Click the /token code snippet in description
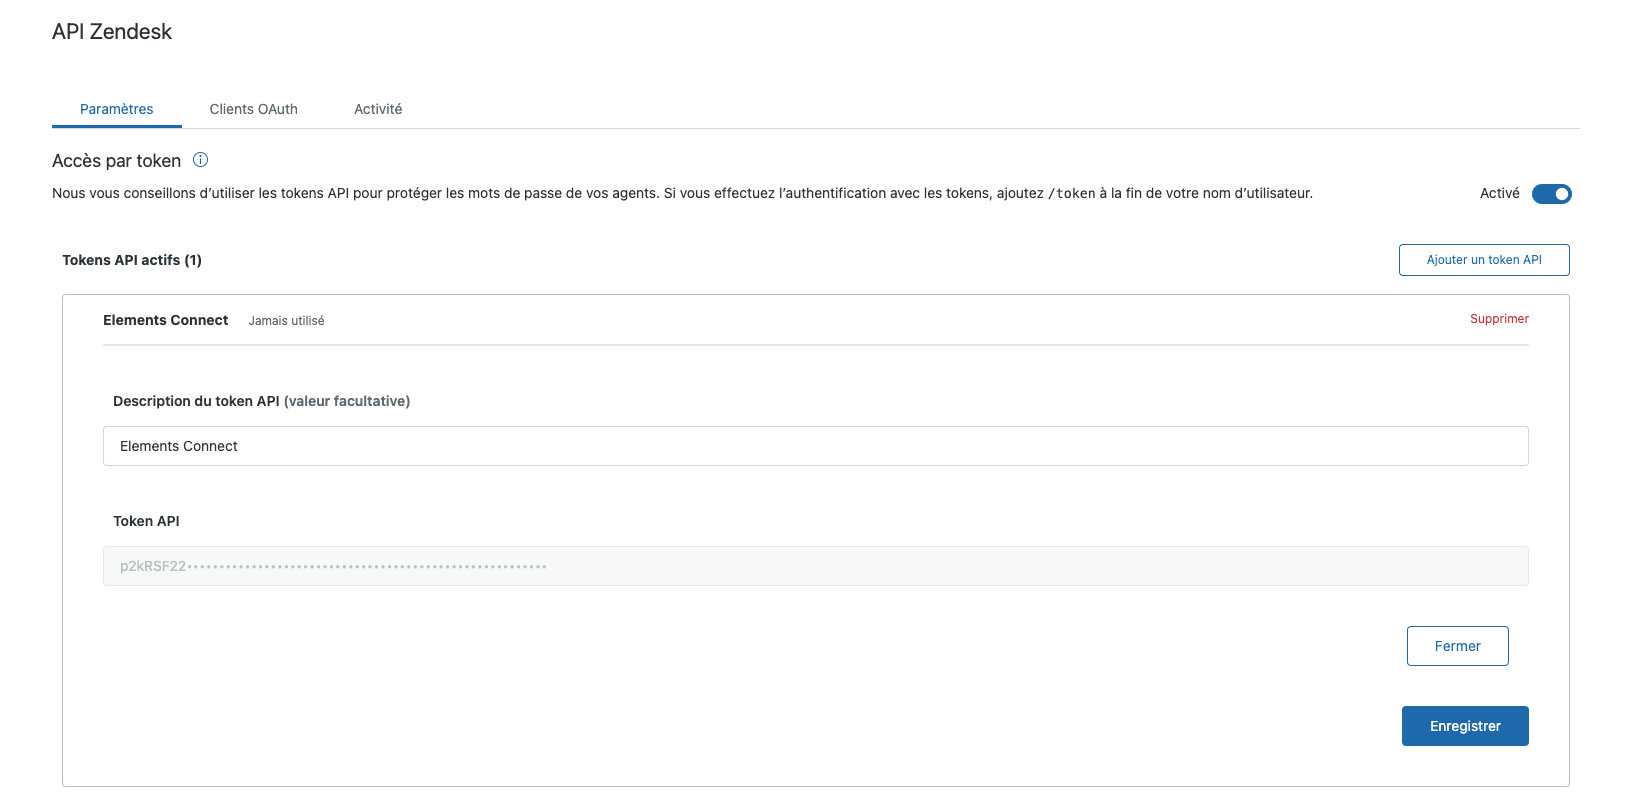This screenshot has width=1630, height=811. [1071, 194]
